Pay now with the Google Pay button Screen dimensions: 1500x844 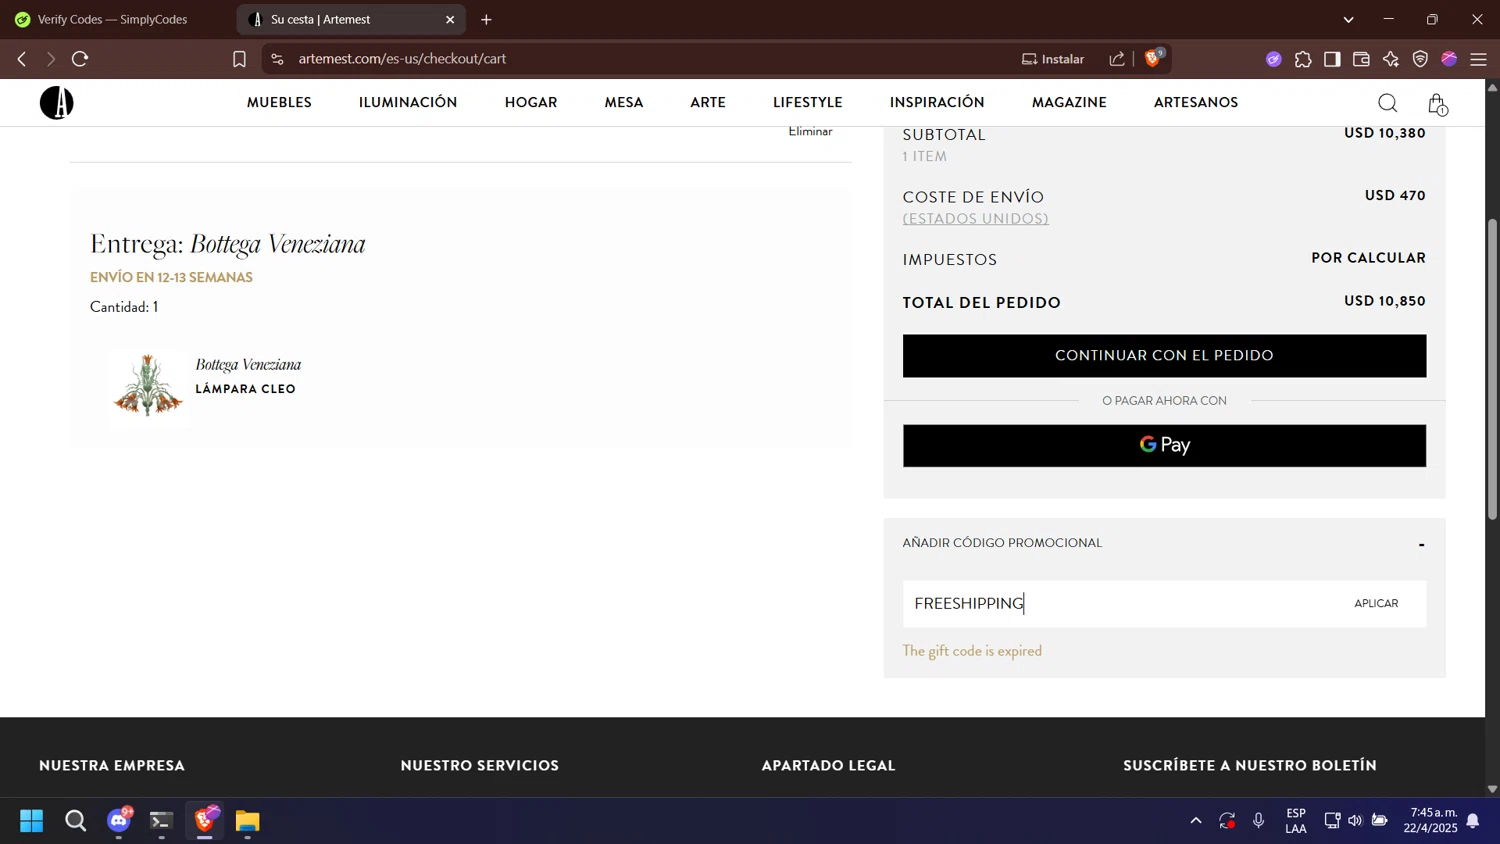tap(1164, 445)
